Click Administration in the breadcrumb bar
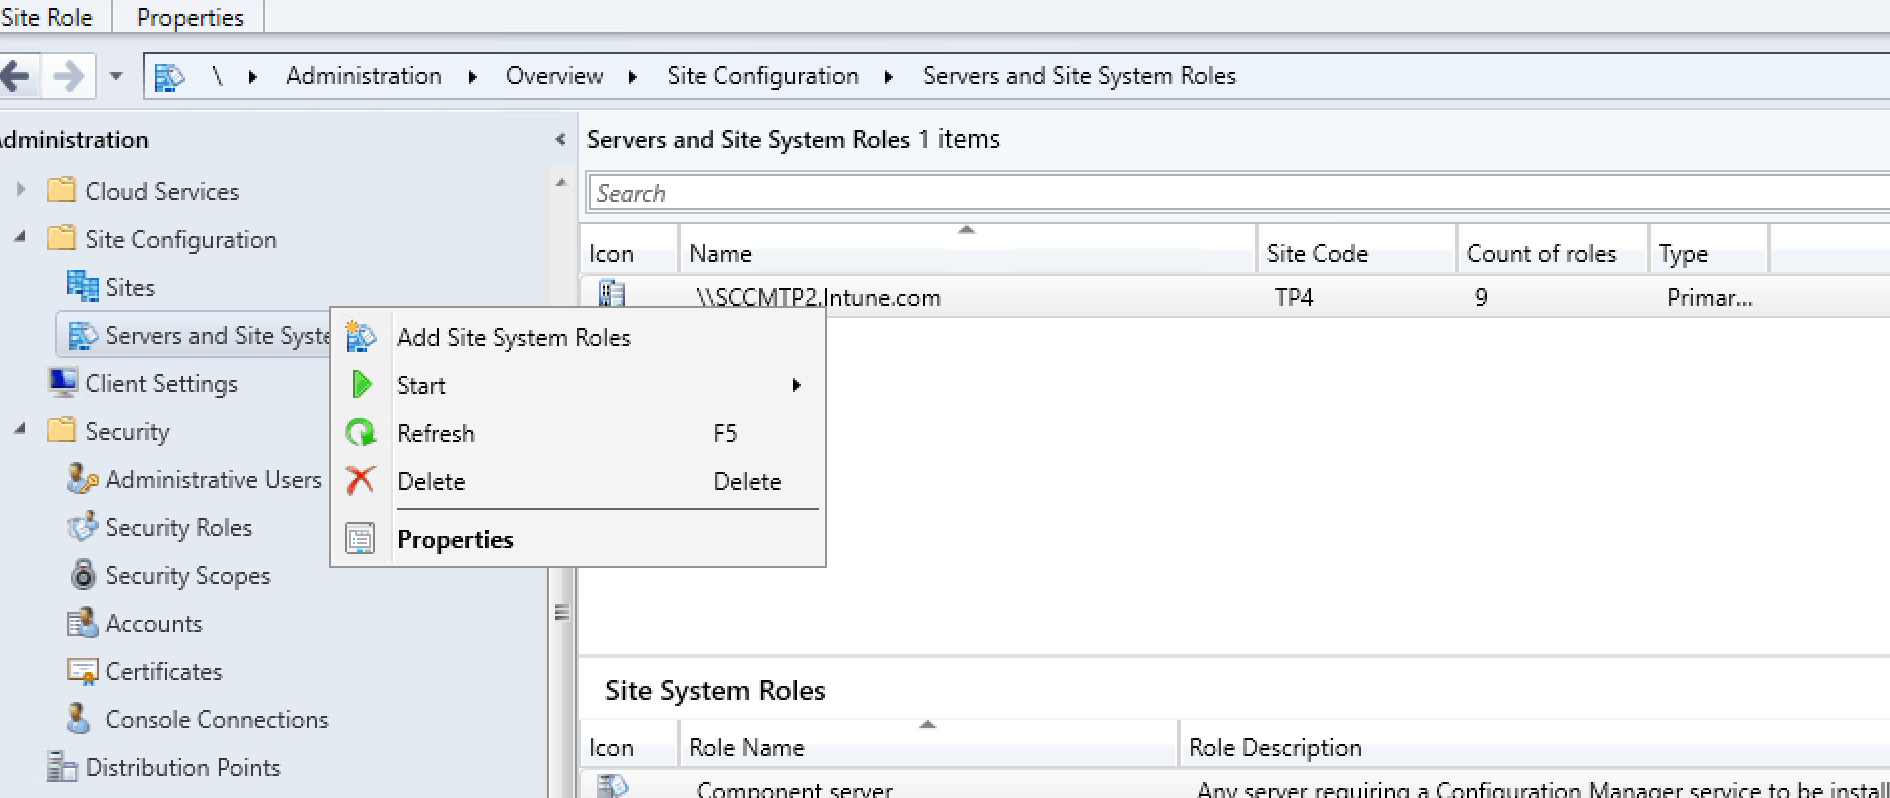The width and height of the screenshot is (1890, 798). [x=364, y=76]
